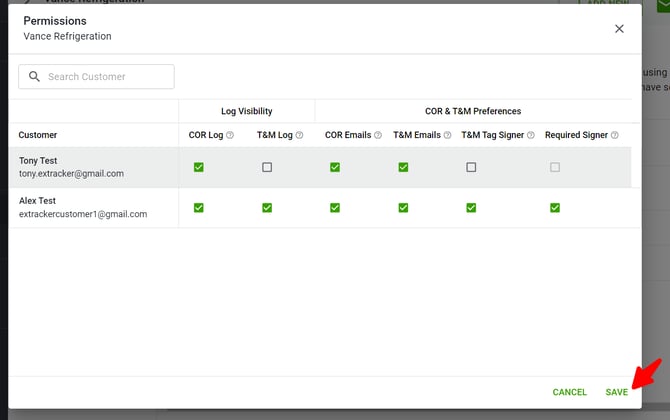Enable T&M Tag Signer for Tony Test
Screen dimensions: 670x420
(471, 167)
